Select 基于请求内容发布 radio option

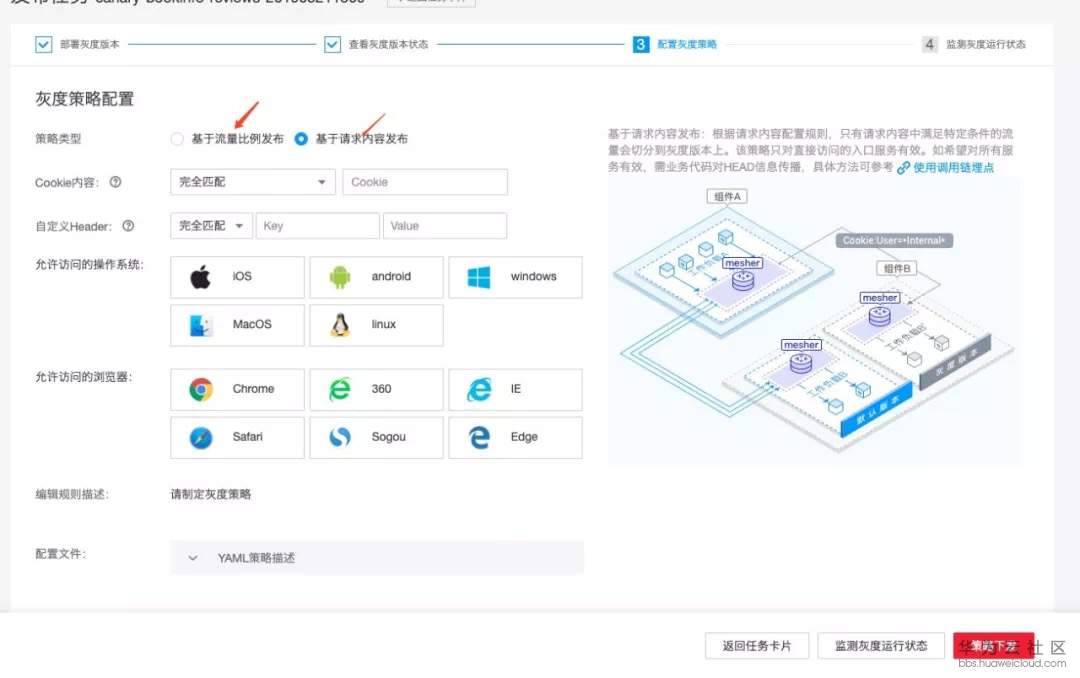pos(301,139)
